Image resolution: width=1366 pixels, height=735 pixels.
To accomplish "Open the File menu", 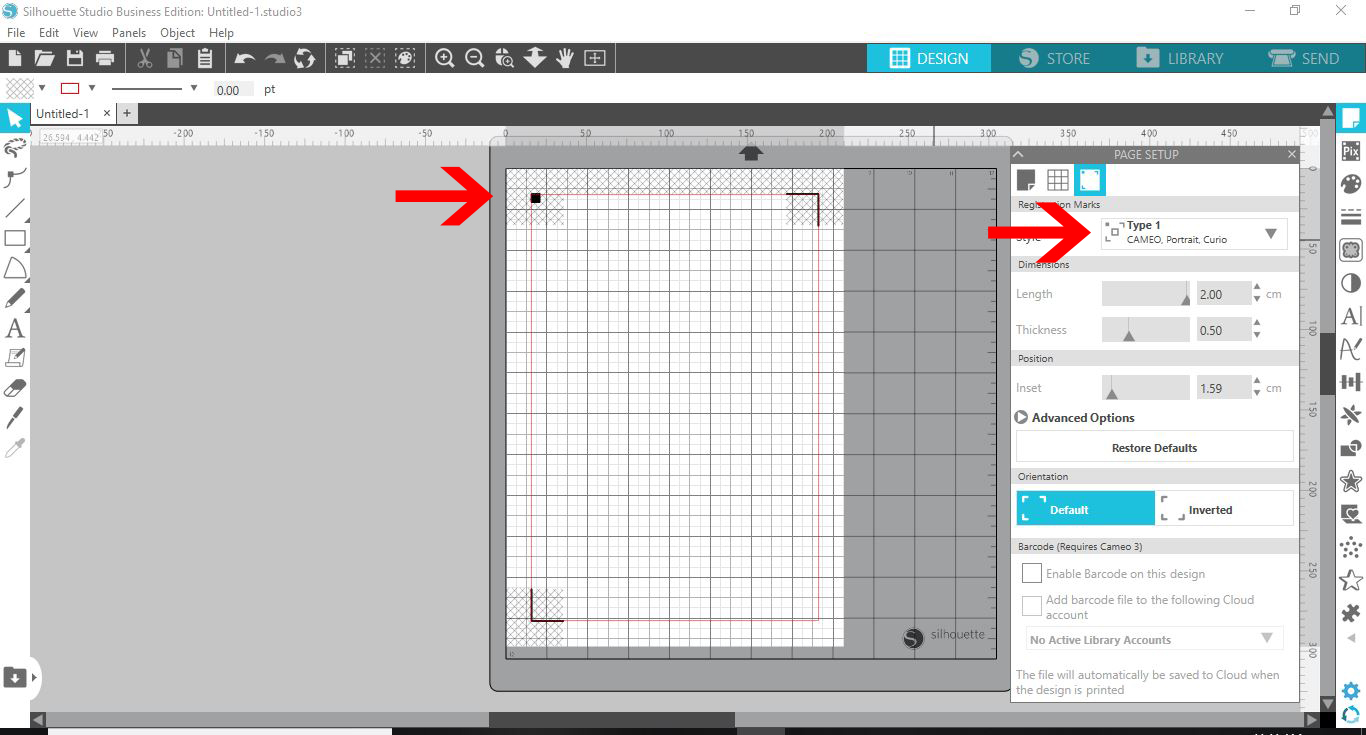I will coord(15,32).
